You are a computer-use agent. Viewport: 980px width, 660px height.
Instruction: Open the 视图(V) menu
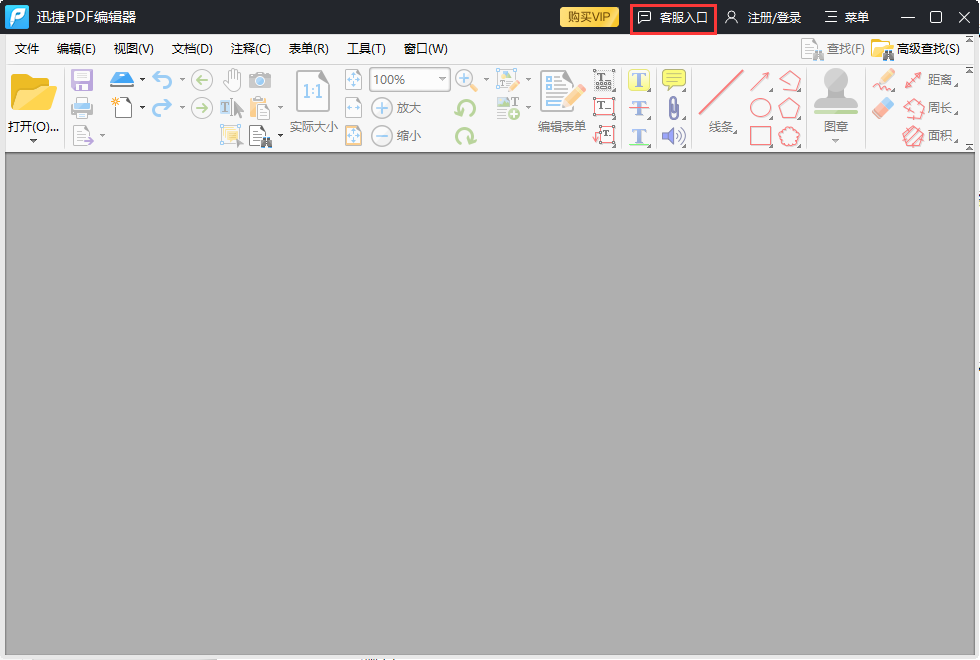(x=134, y=49)
